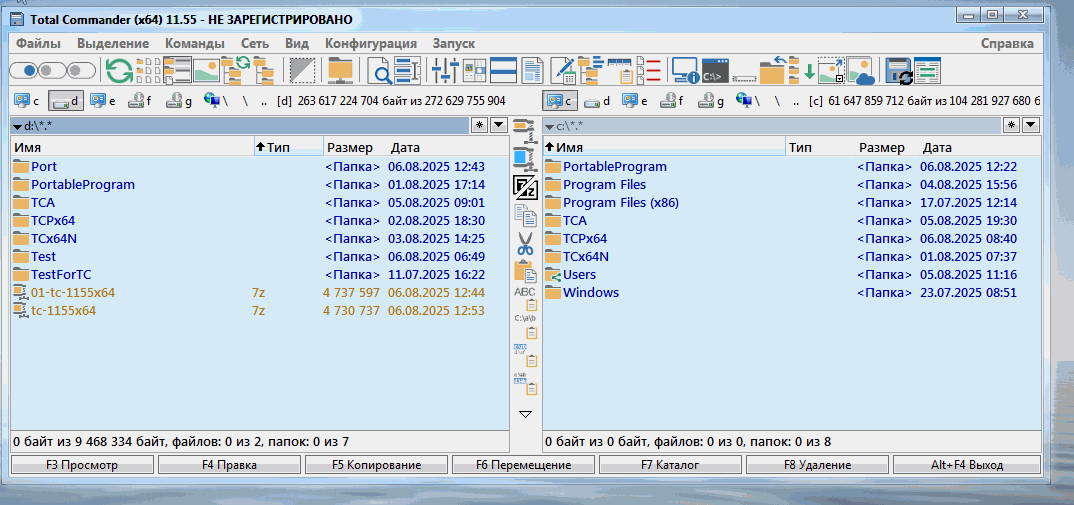1074x505 pixels.
Task: Open right panel directory history arrow
Action: click(x=1031, y=125)
